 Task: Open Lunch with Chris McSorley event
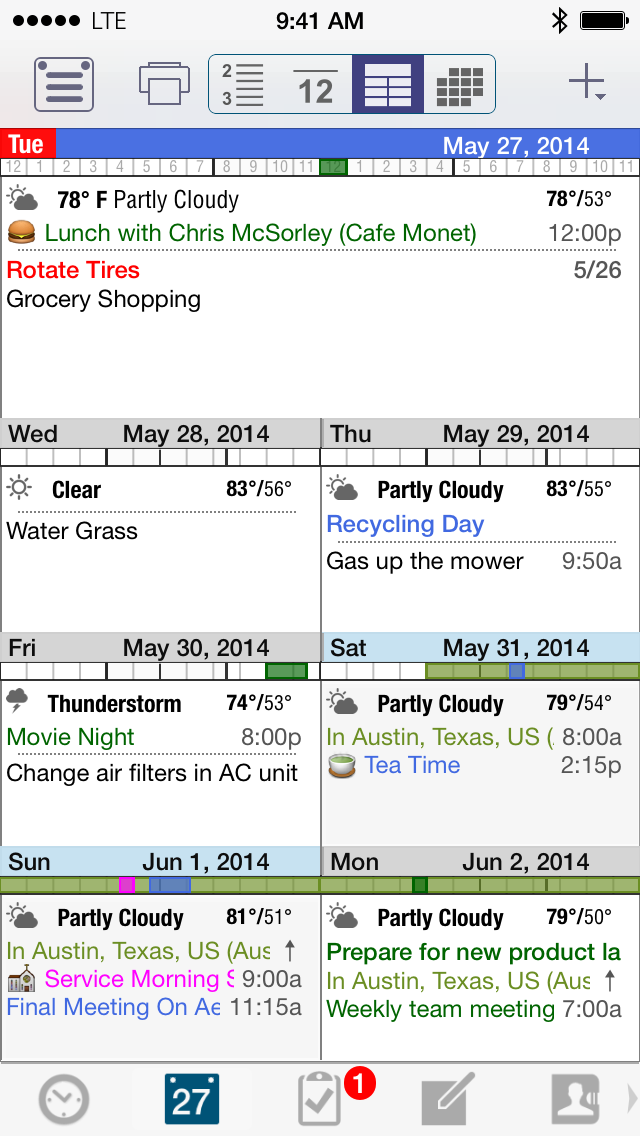260,234
